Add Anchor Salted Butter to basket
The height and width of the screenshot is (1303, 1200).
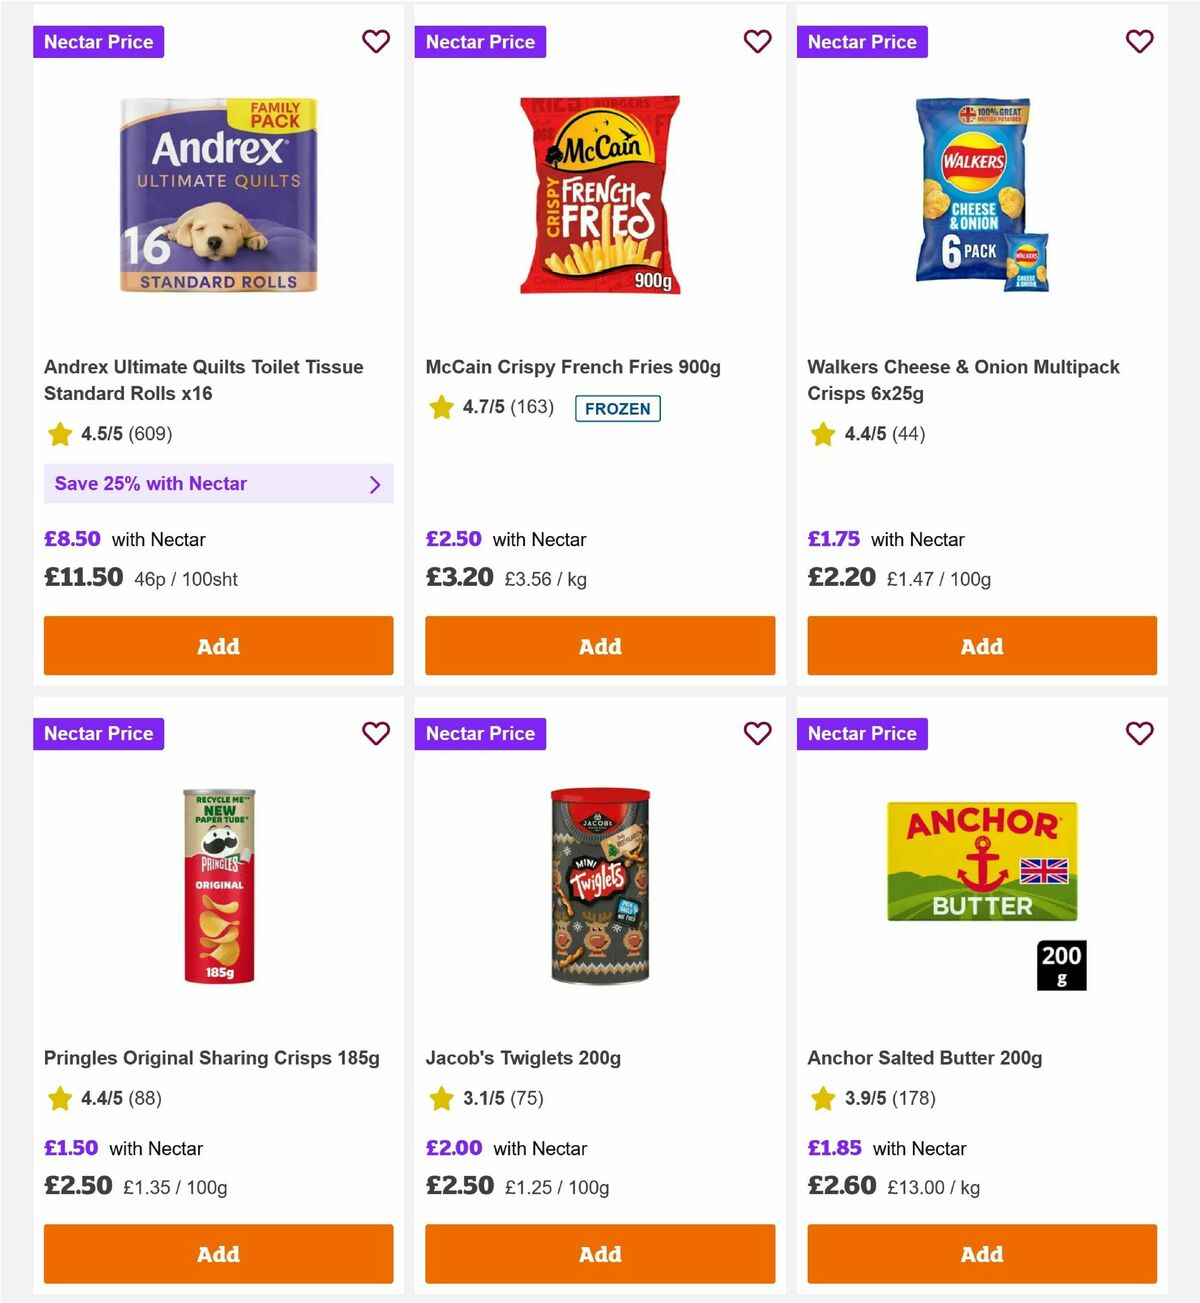tap(981, 1254)
